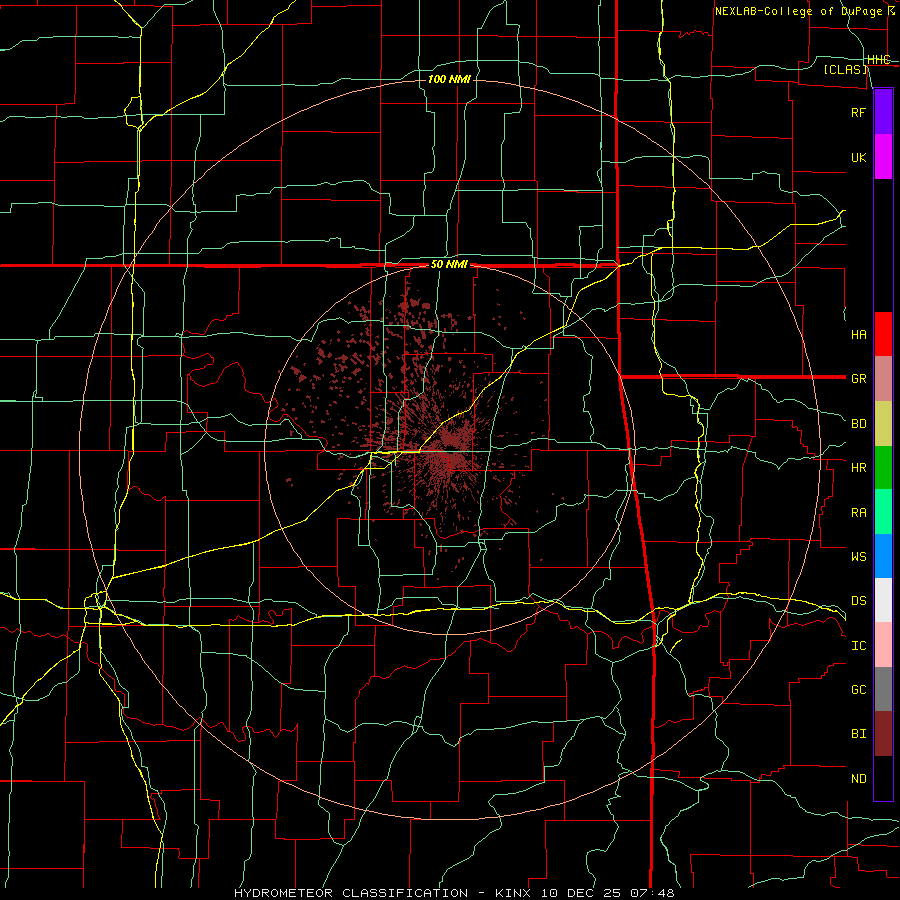The height and width of the screenshot is (900, 900).
Task: Click the DS white legend swatch
Action: 883,600
